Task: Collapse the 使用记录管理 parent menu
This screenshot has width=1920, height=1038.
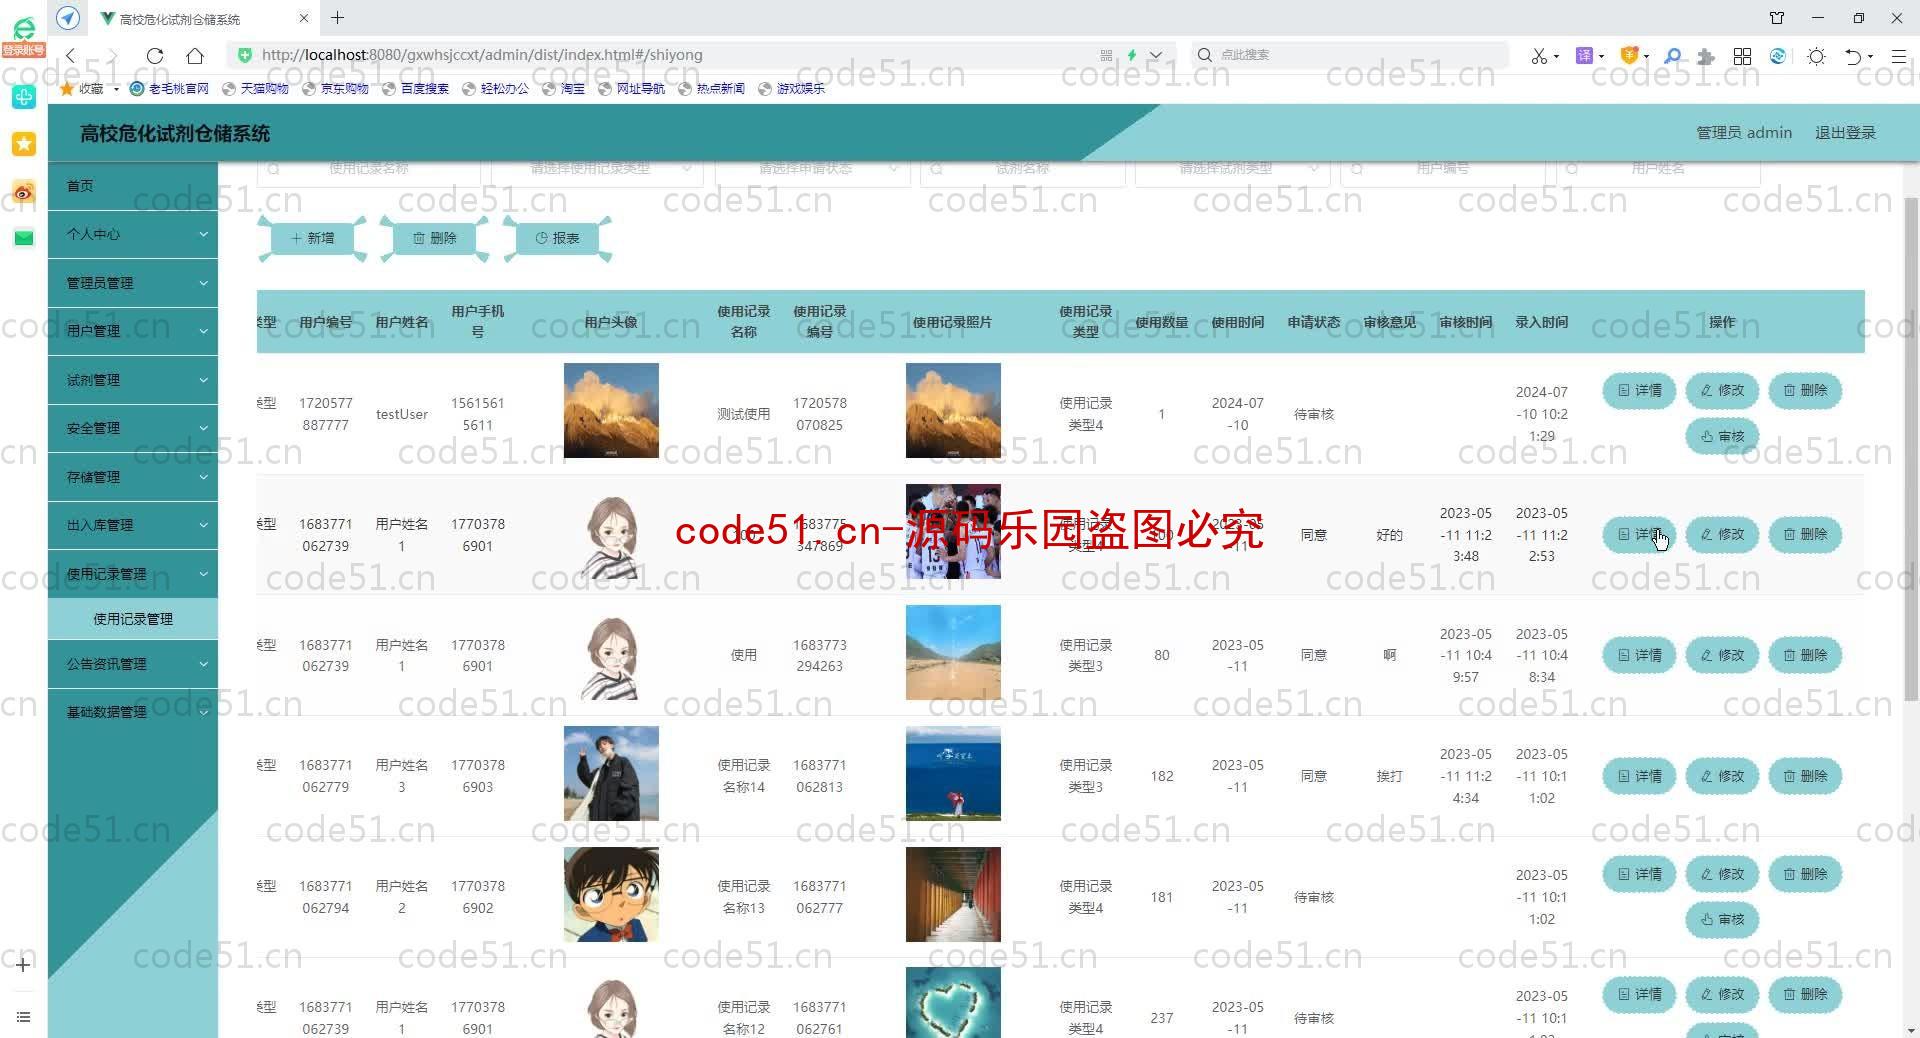Action: coord(133,574)
